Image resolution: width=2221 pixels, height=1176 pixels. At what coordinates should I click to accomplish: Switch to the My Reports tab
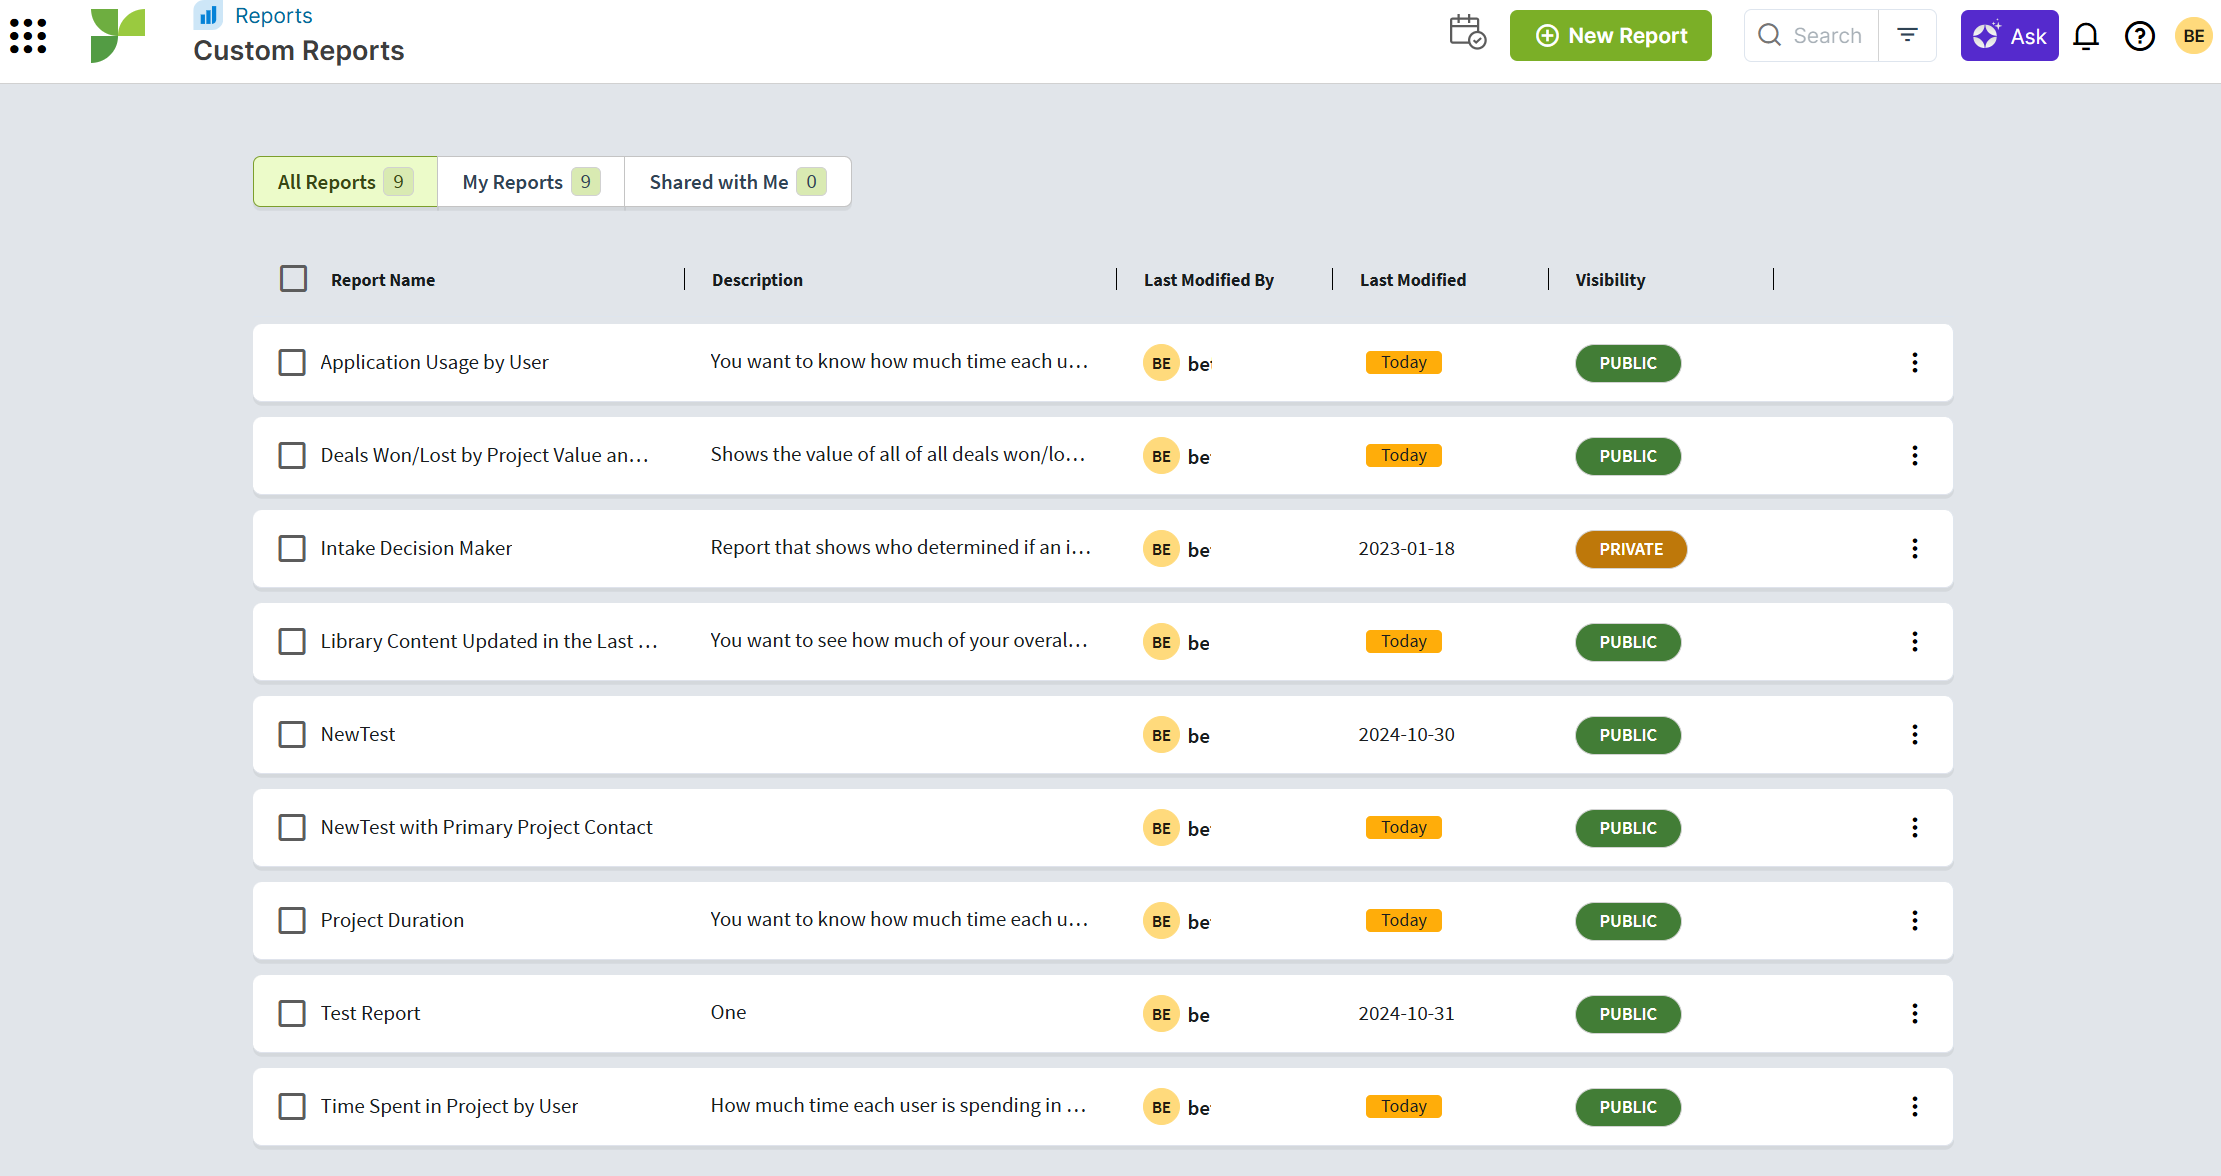530,182
